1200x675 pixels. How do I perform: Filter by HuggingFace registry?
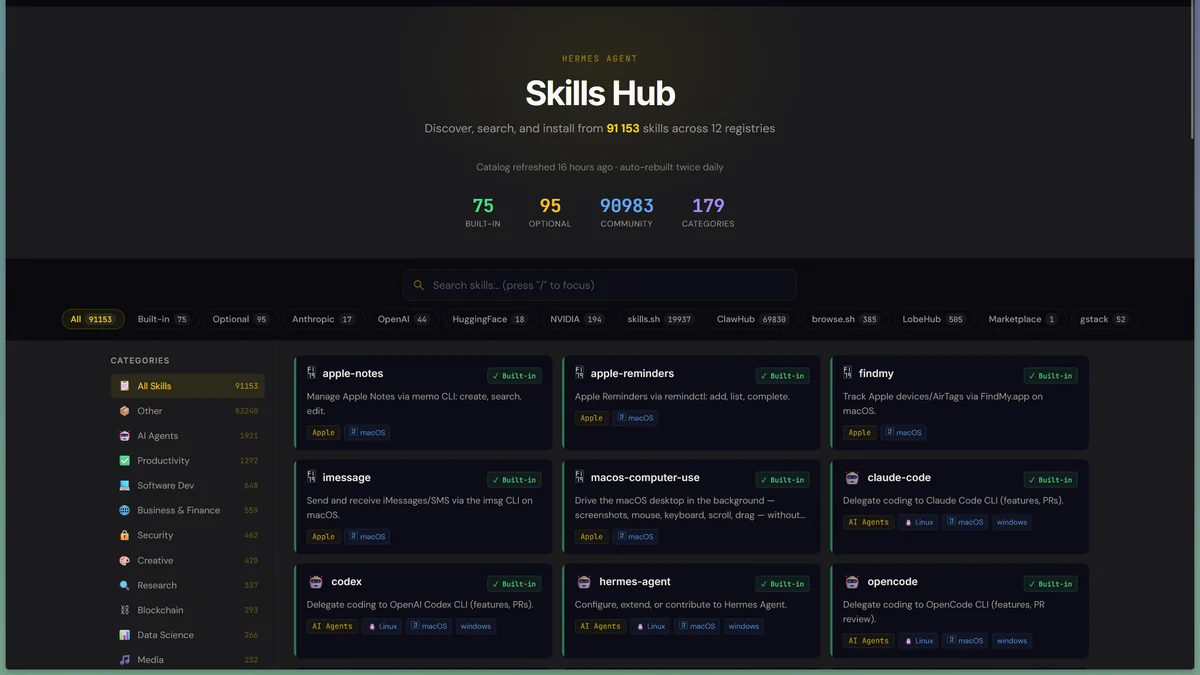tap(489, 319)
